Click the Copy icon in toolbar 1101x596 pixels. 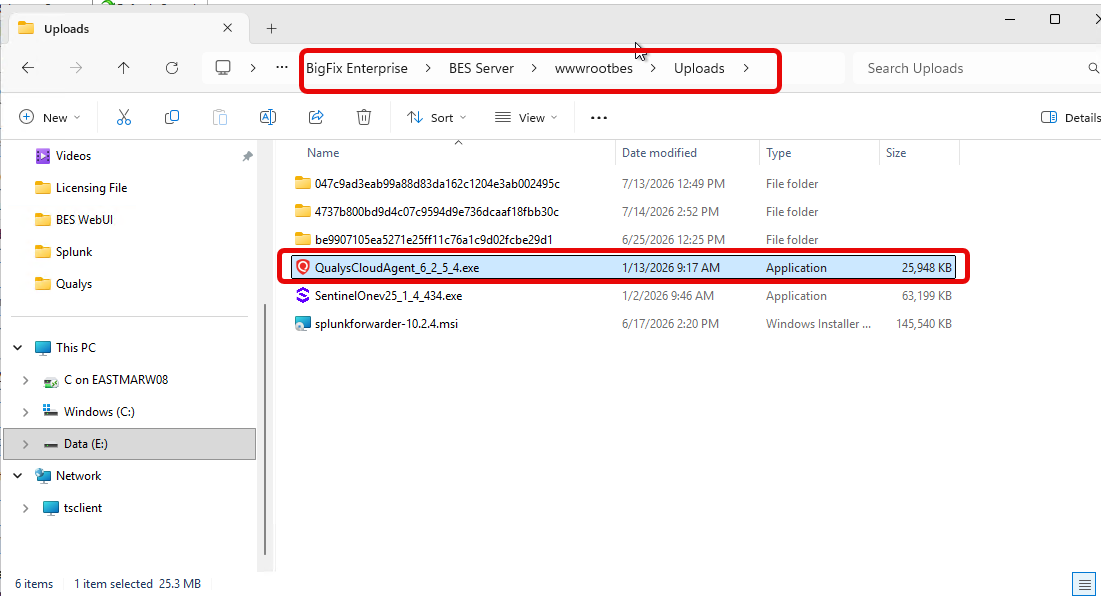coord(171,117)
